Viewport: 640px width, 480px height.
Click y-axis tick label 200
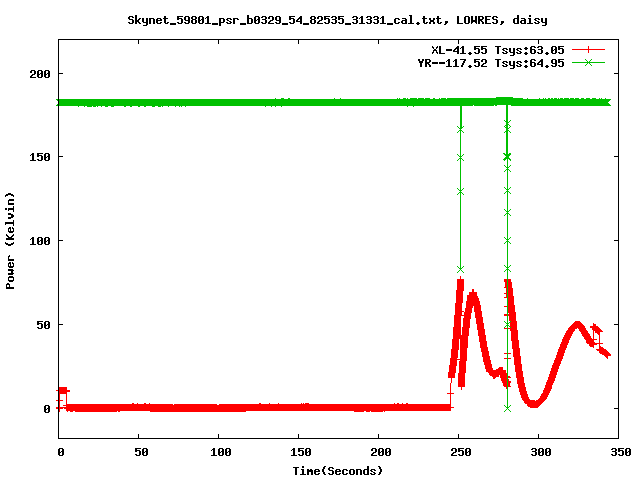coord(40,74)
